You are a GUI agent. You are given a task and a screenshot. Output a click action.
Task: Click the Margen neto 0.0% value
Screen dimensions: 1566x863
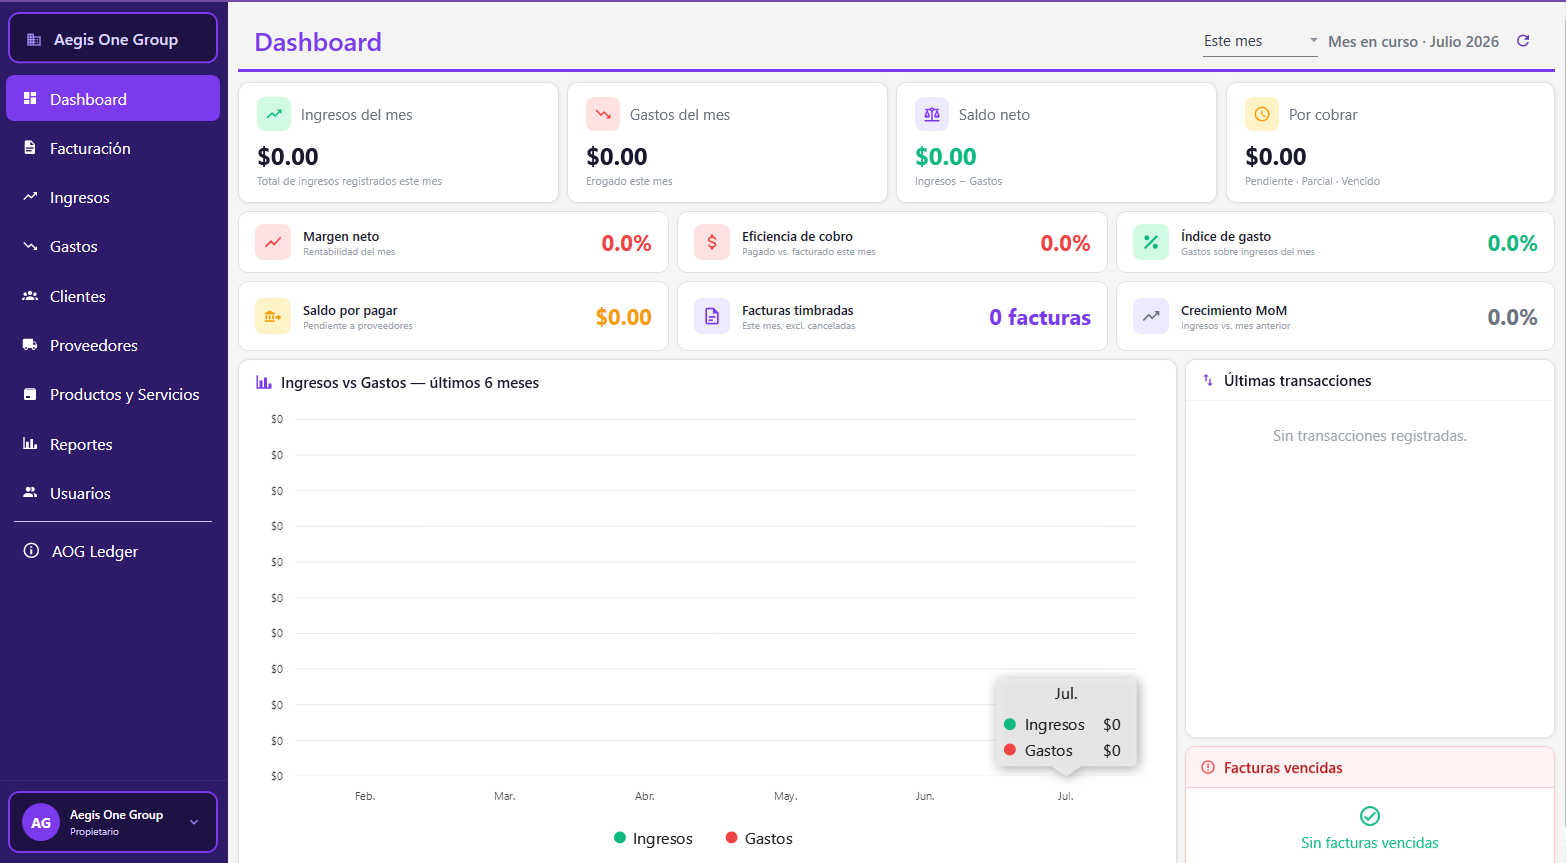coord(626,243)
